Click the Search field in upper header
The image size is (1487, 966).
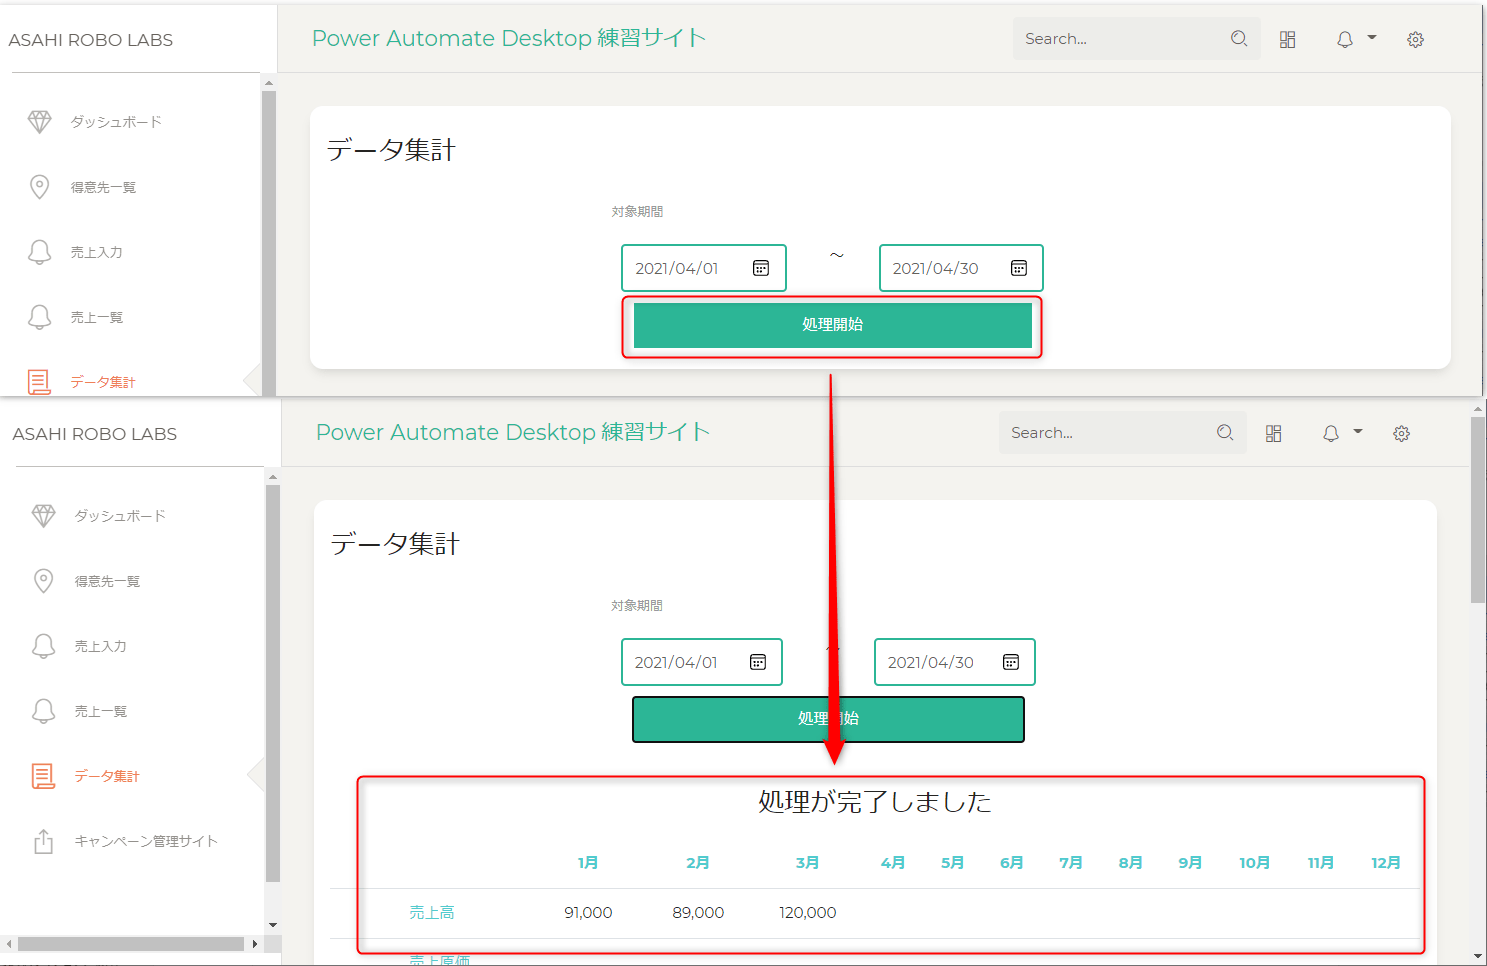point(1120,39)
